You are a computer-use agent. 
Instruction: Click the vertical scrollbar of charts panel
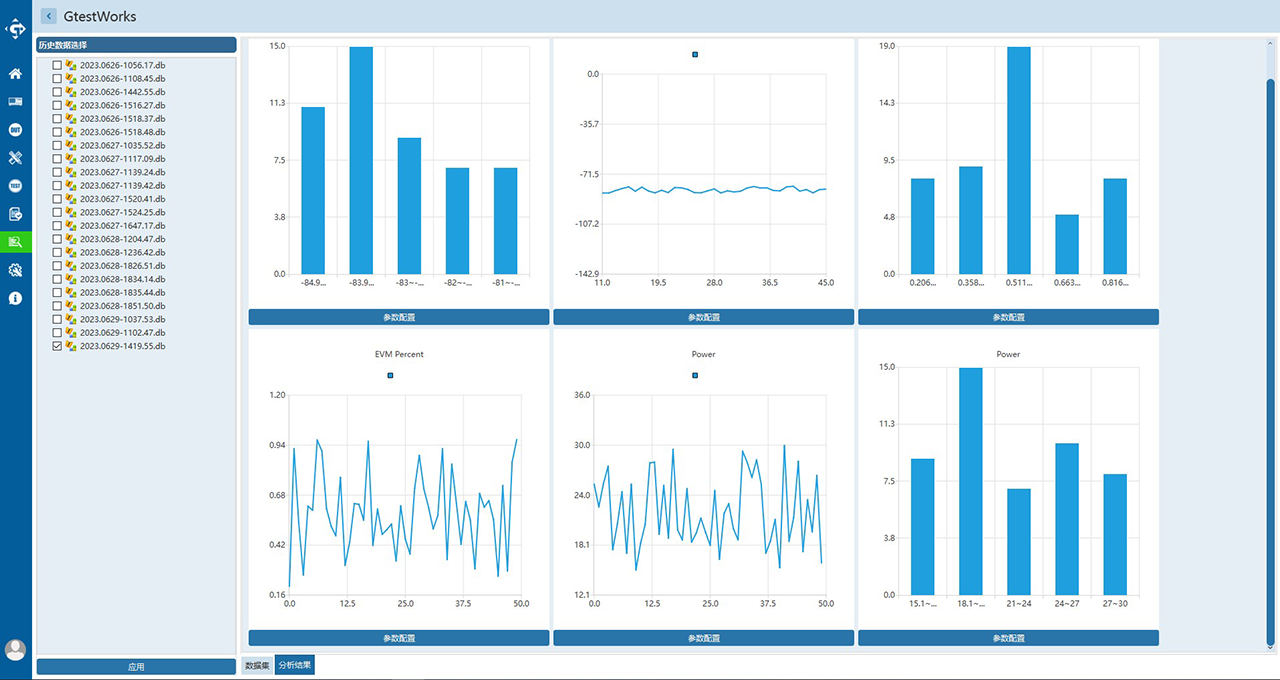click(1271, 360)
